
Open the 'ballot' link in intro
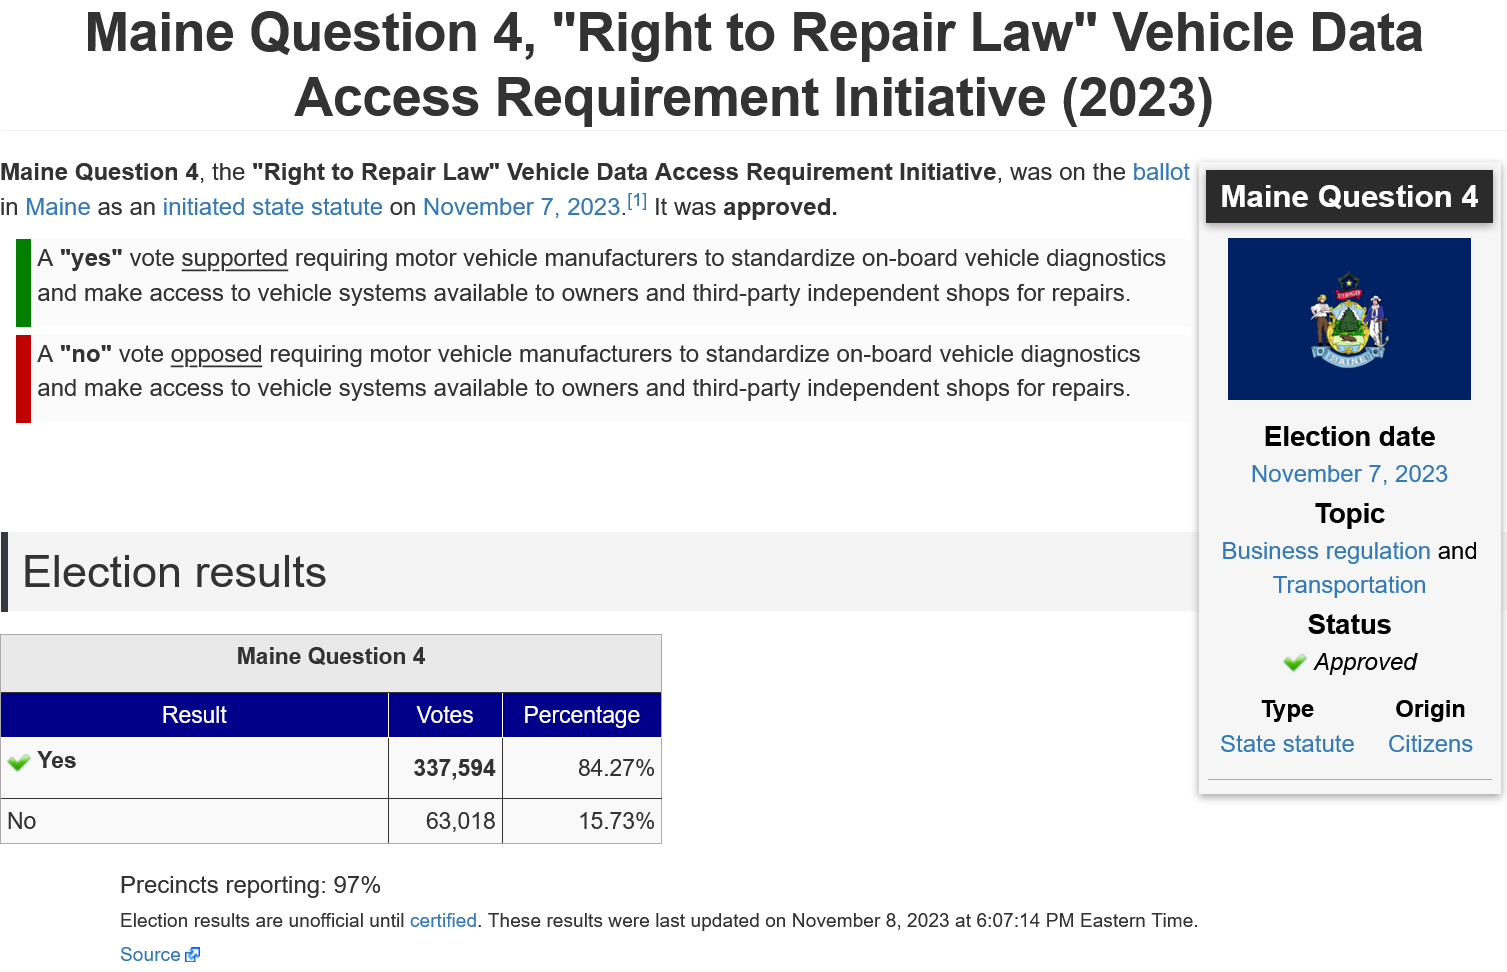pyautogui.click(x=1160, y=172)
